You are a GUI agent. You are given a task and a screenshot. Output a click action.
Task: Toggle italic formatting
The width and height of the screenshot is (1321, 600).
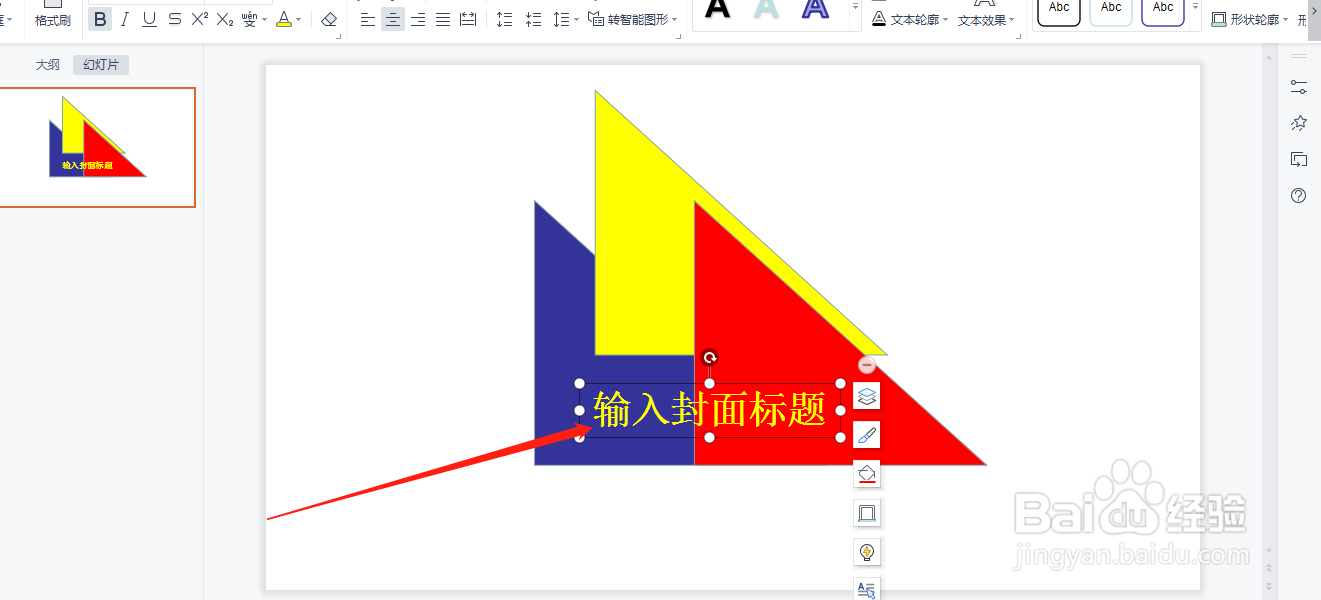[125, 19]
